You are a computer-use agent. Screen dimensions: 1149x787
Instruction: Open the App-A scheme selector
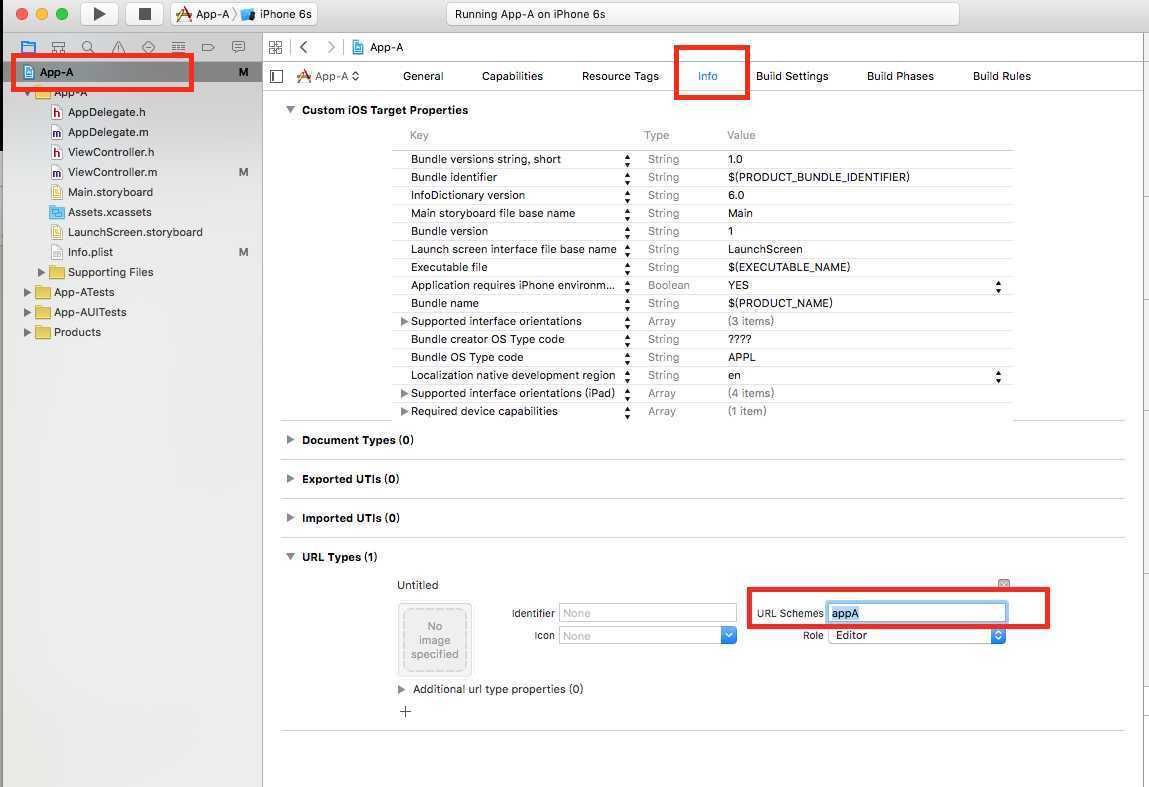203,14
